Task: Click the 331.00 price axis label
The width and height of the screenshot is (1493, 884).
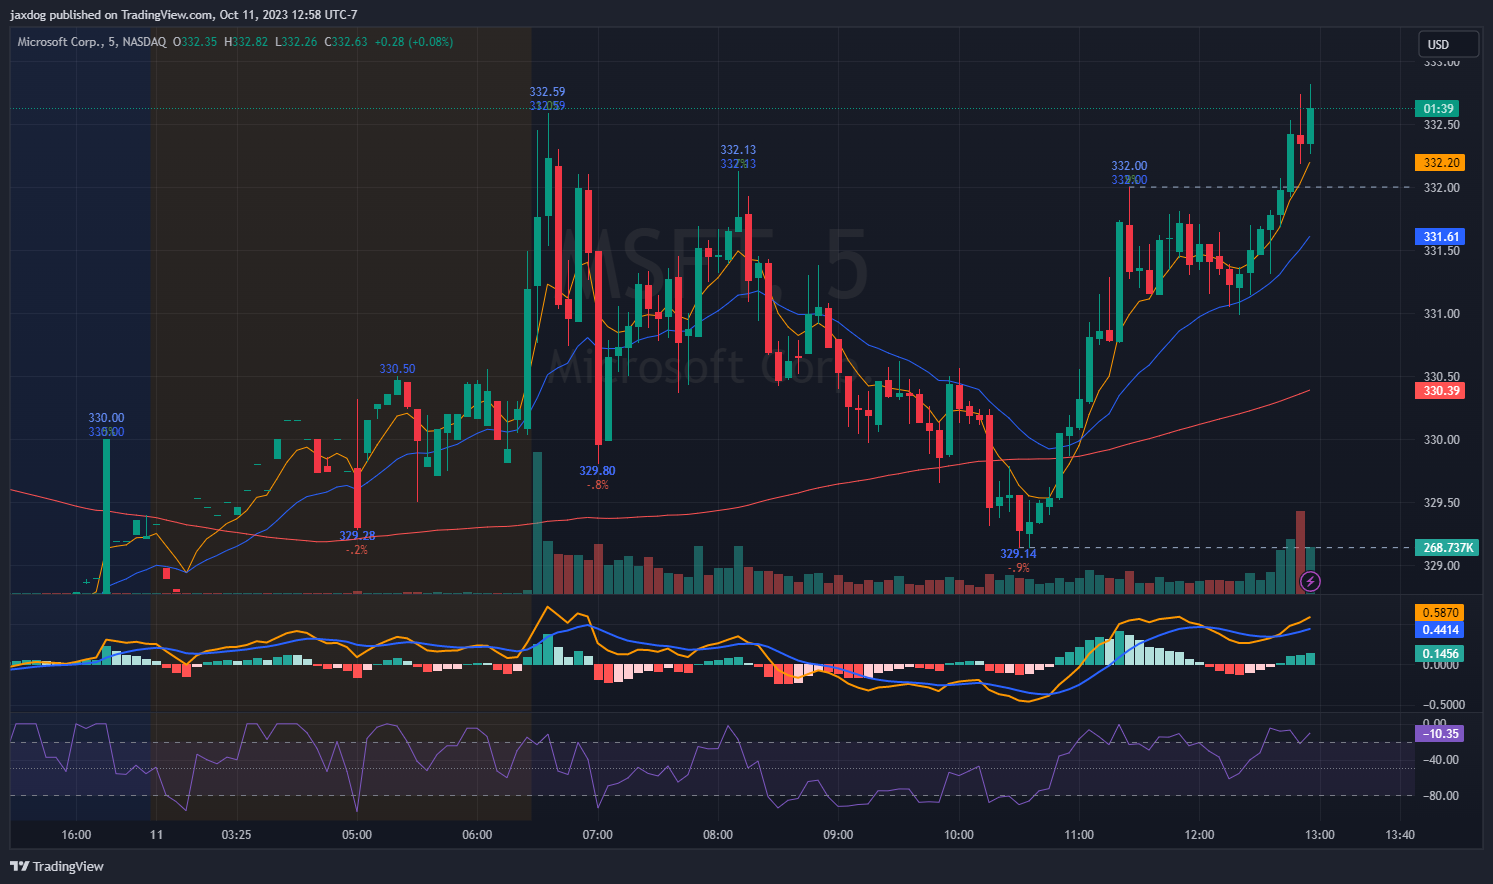Action: (1441, 314)
